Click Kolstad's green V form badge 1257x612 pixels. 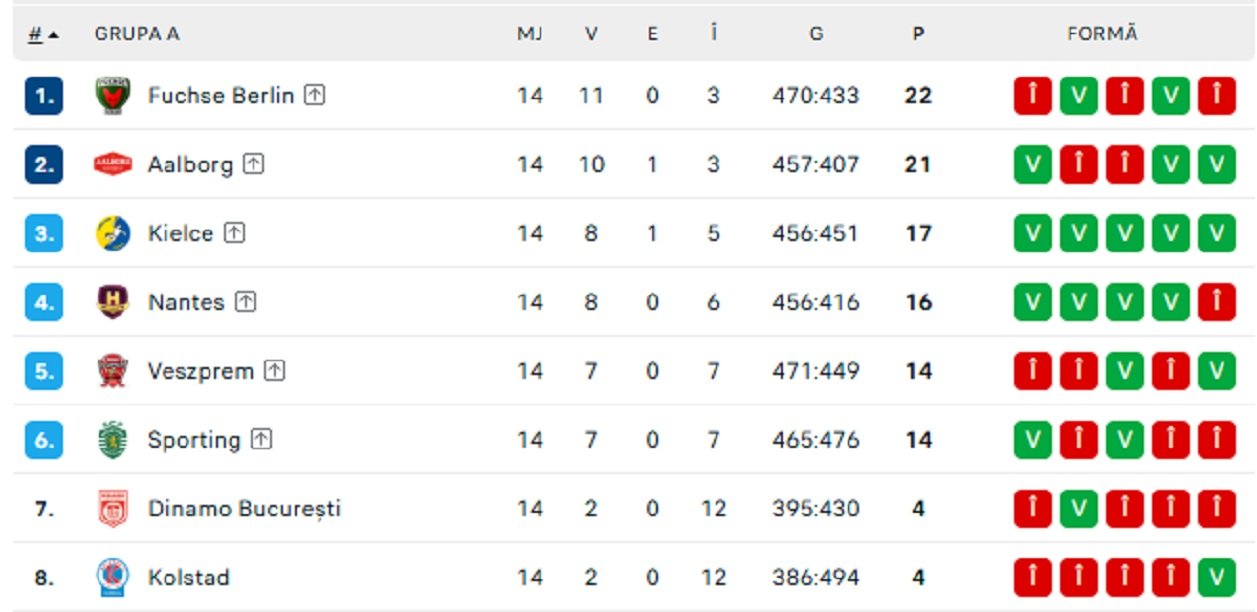[x=1216, y=578]
